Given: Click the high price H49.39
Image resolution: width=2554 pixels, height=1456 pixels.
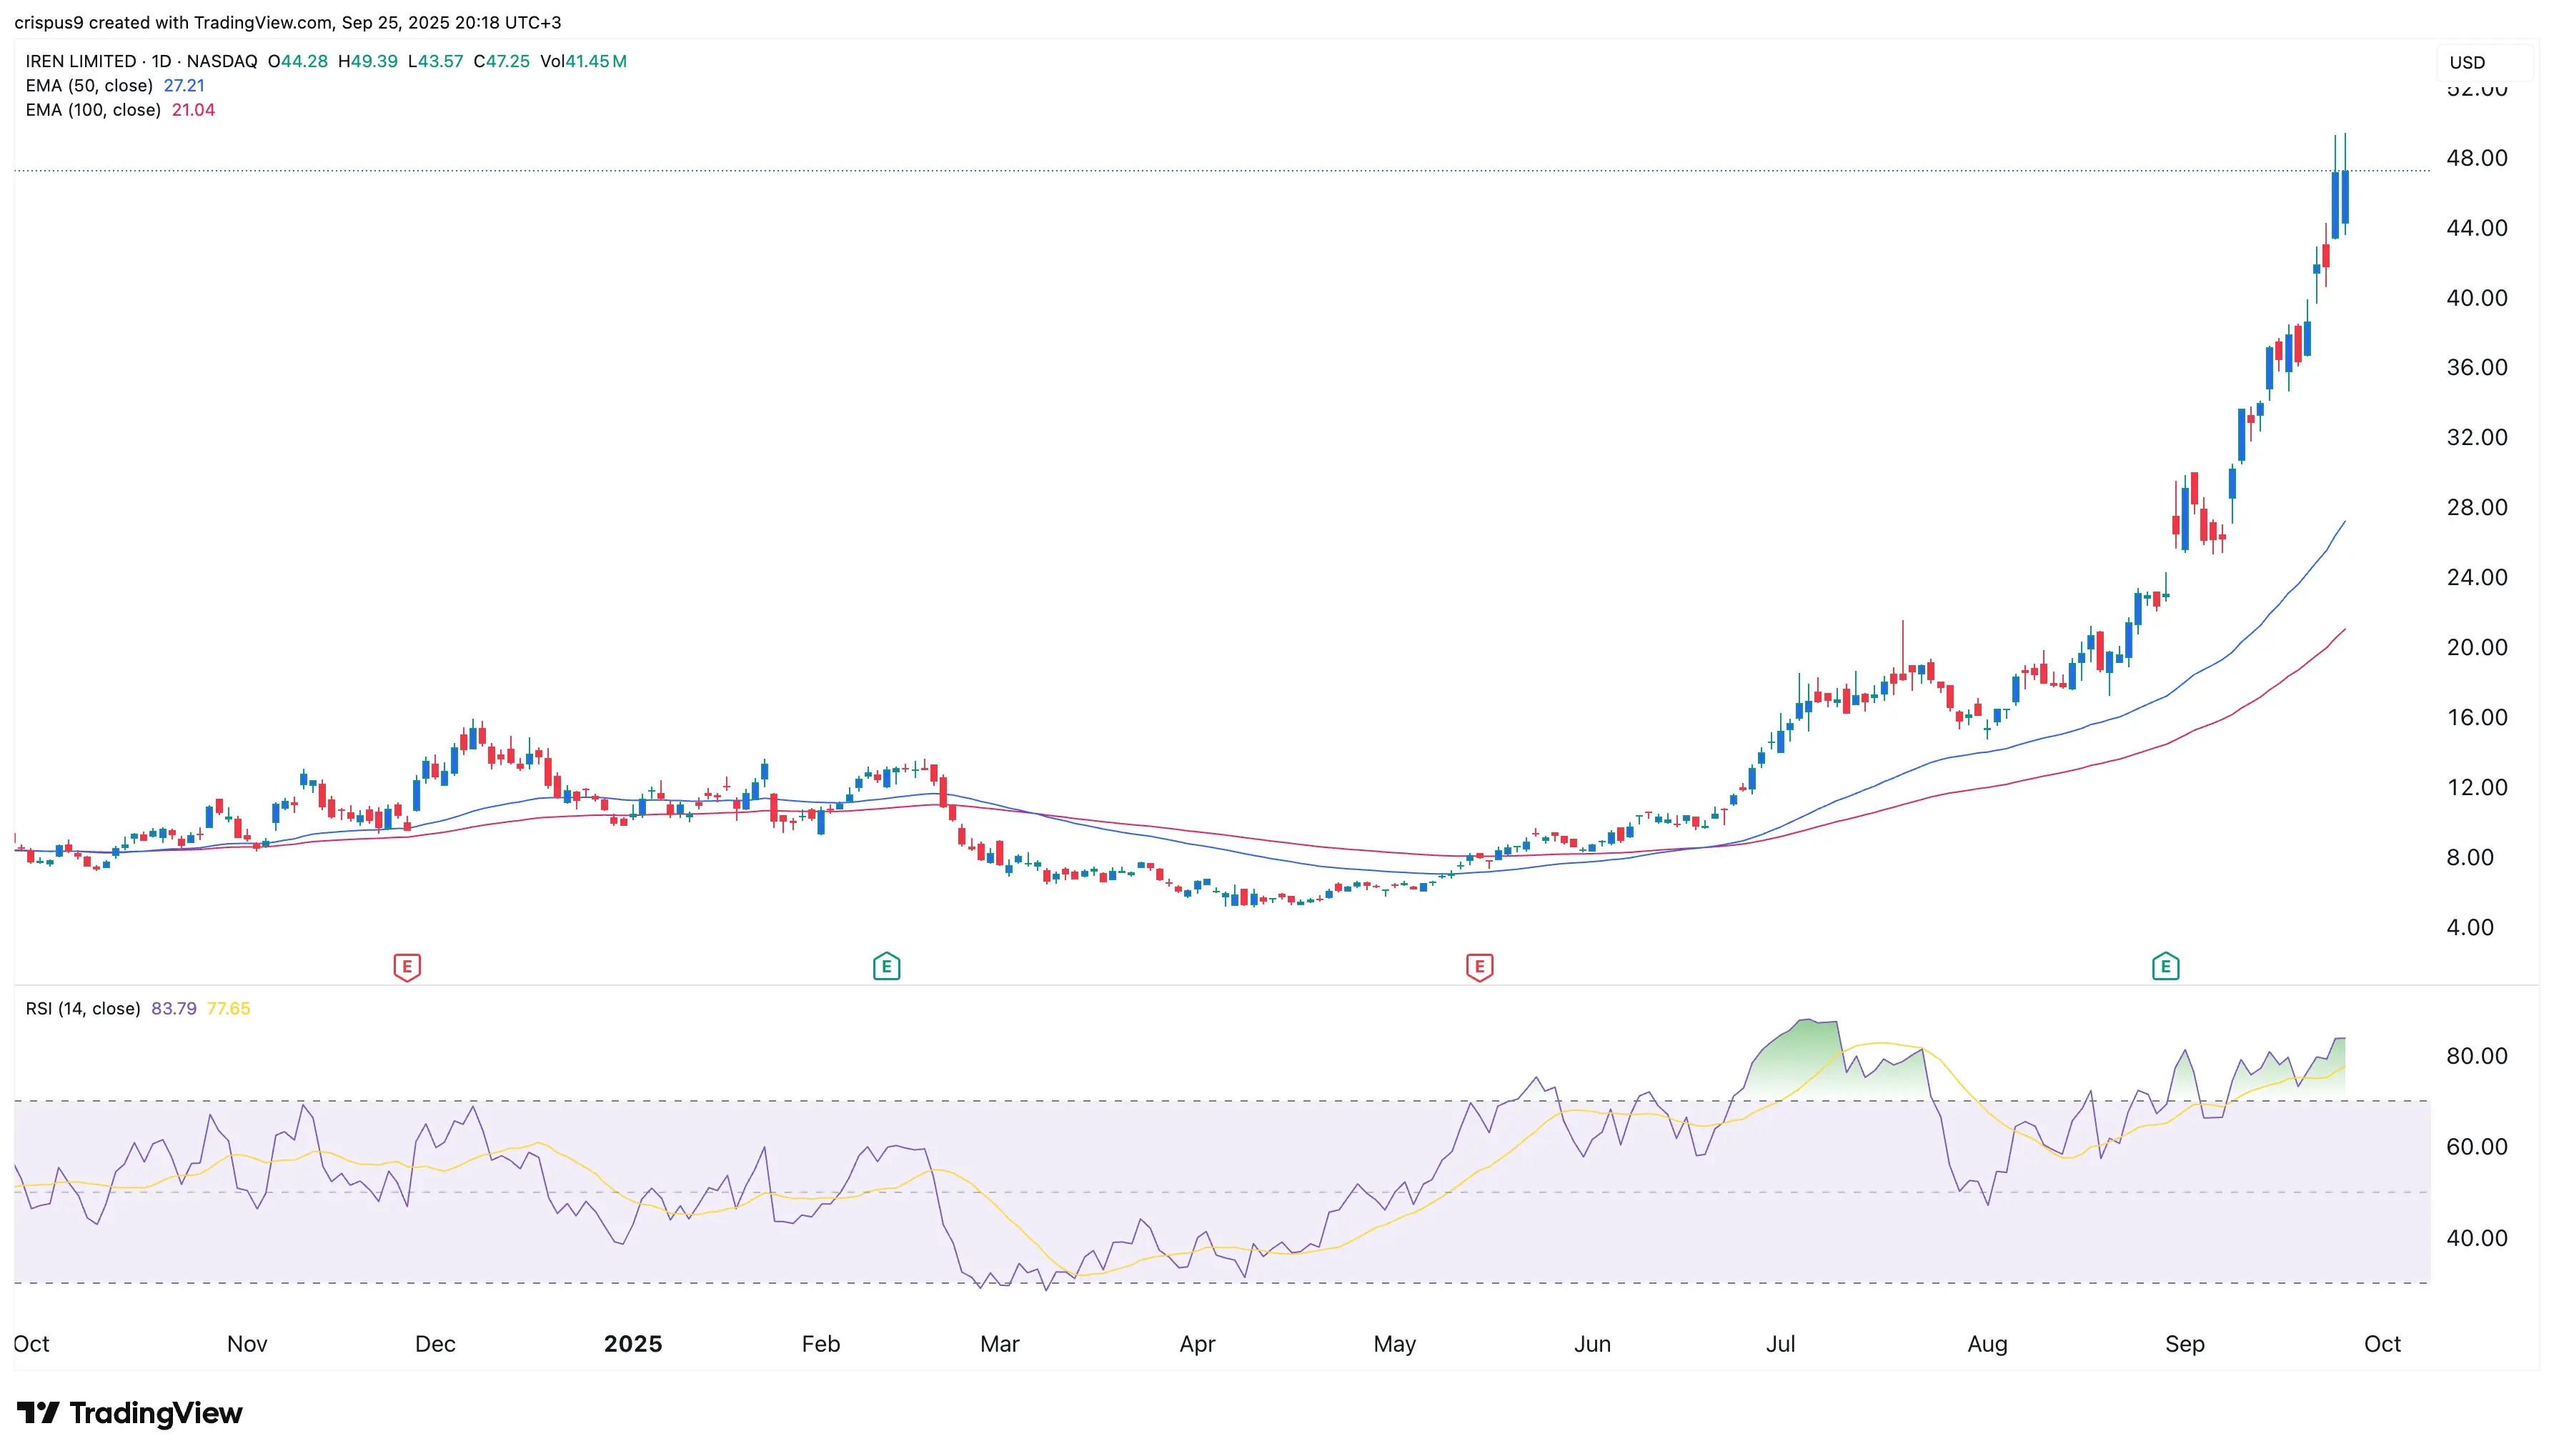Looking at the screenshot, I should tap(368, 61).
